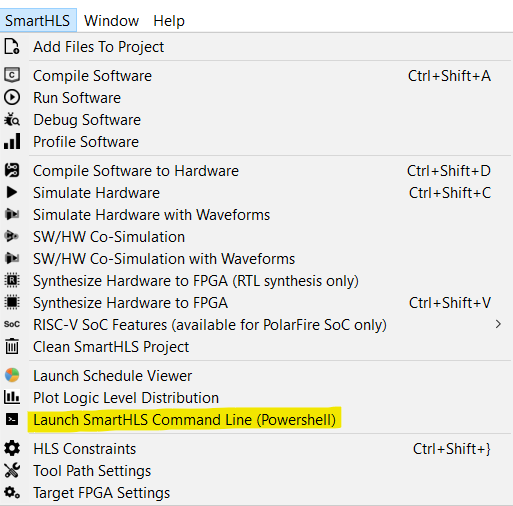Click the Tool Path Settings wrench icon
The image size is (513, 506).
coord(12,470)
